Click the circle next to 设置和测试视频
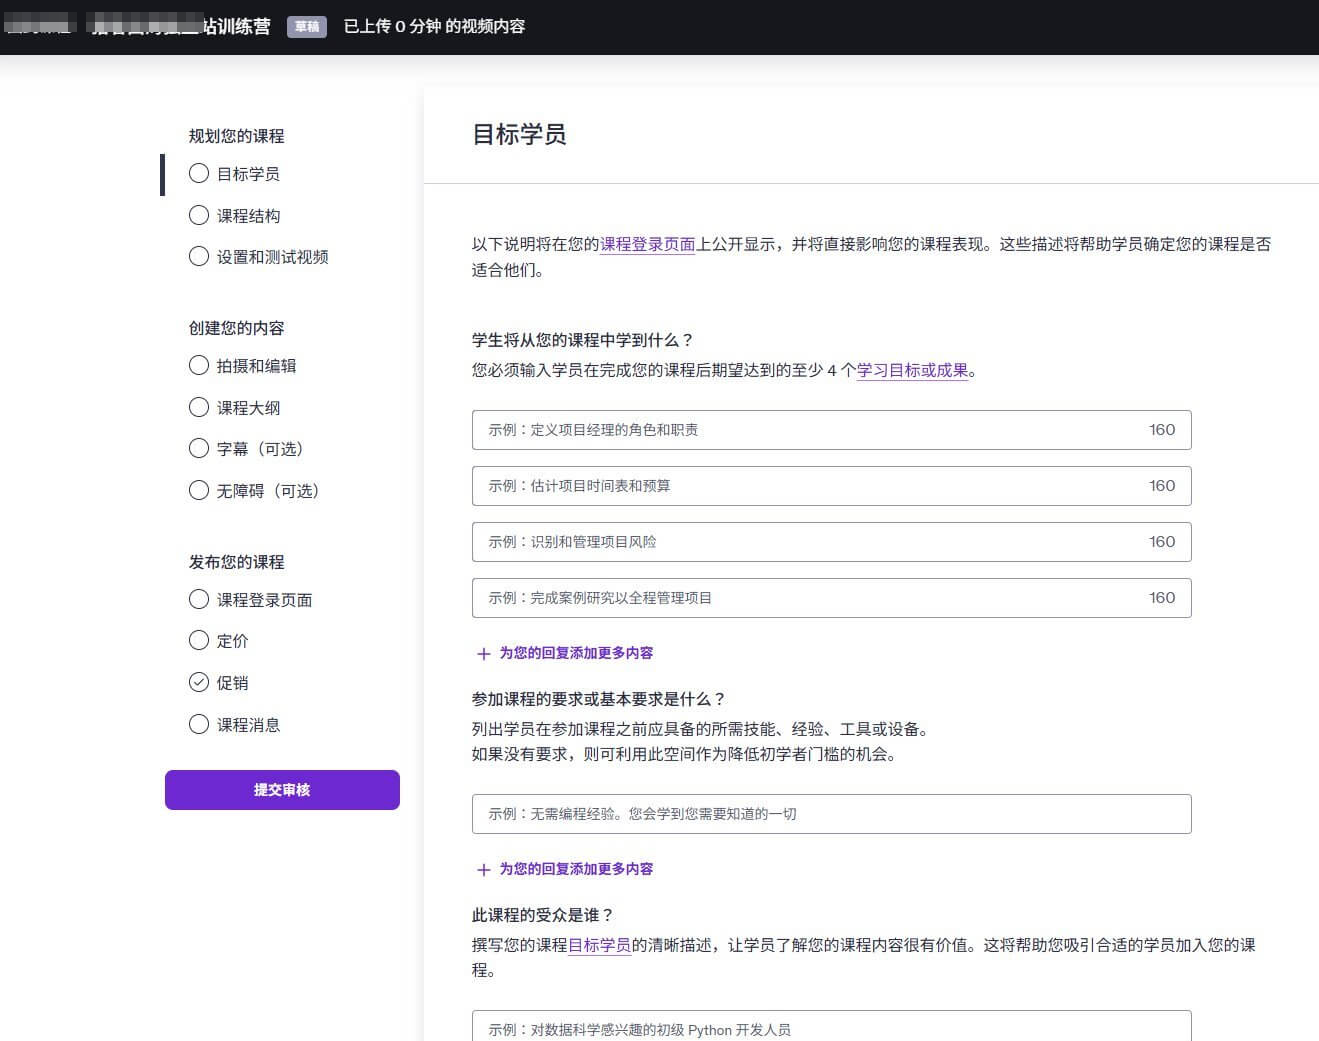Screen dimensions: 1319x1041 [199, 257]
